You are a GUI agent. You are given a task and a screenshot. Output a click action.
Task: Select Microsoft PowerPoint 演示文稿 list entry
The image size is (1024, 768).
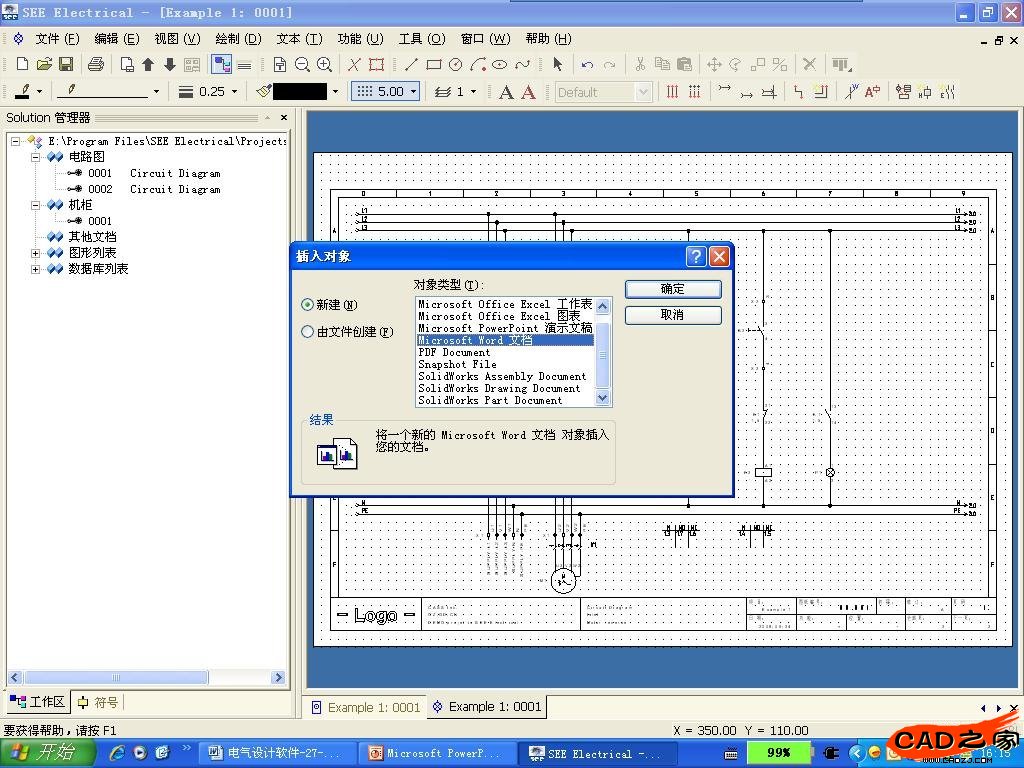coord(505,328)
